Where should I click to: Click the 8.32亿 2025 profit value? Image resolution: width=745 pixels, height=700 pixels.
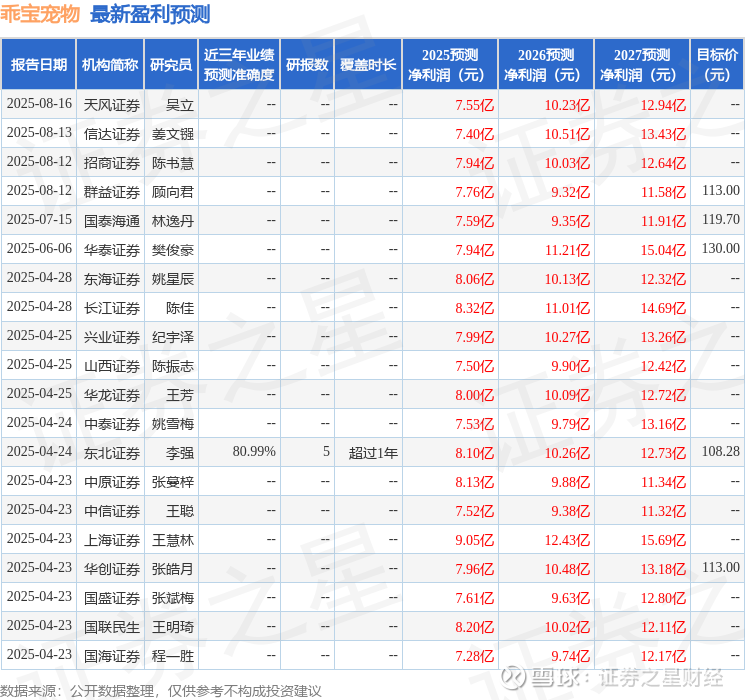click(x=474, y=308)
